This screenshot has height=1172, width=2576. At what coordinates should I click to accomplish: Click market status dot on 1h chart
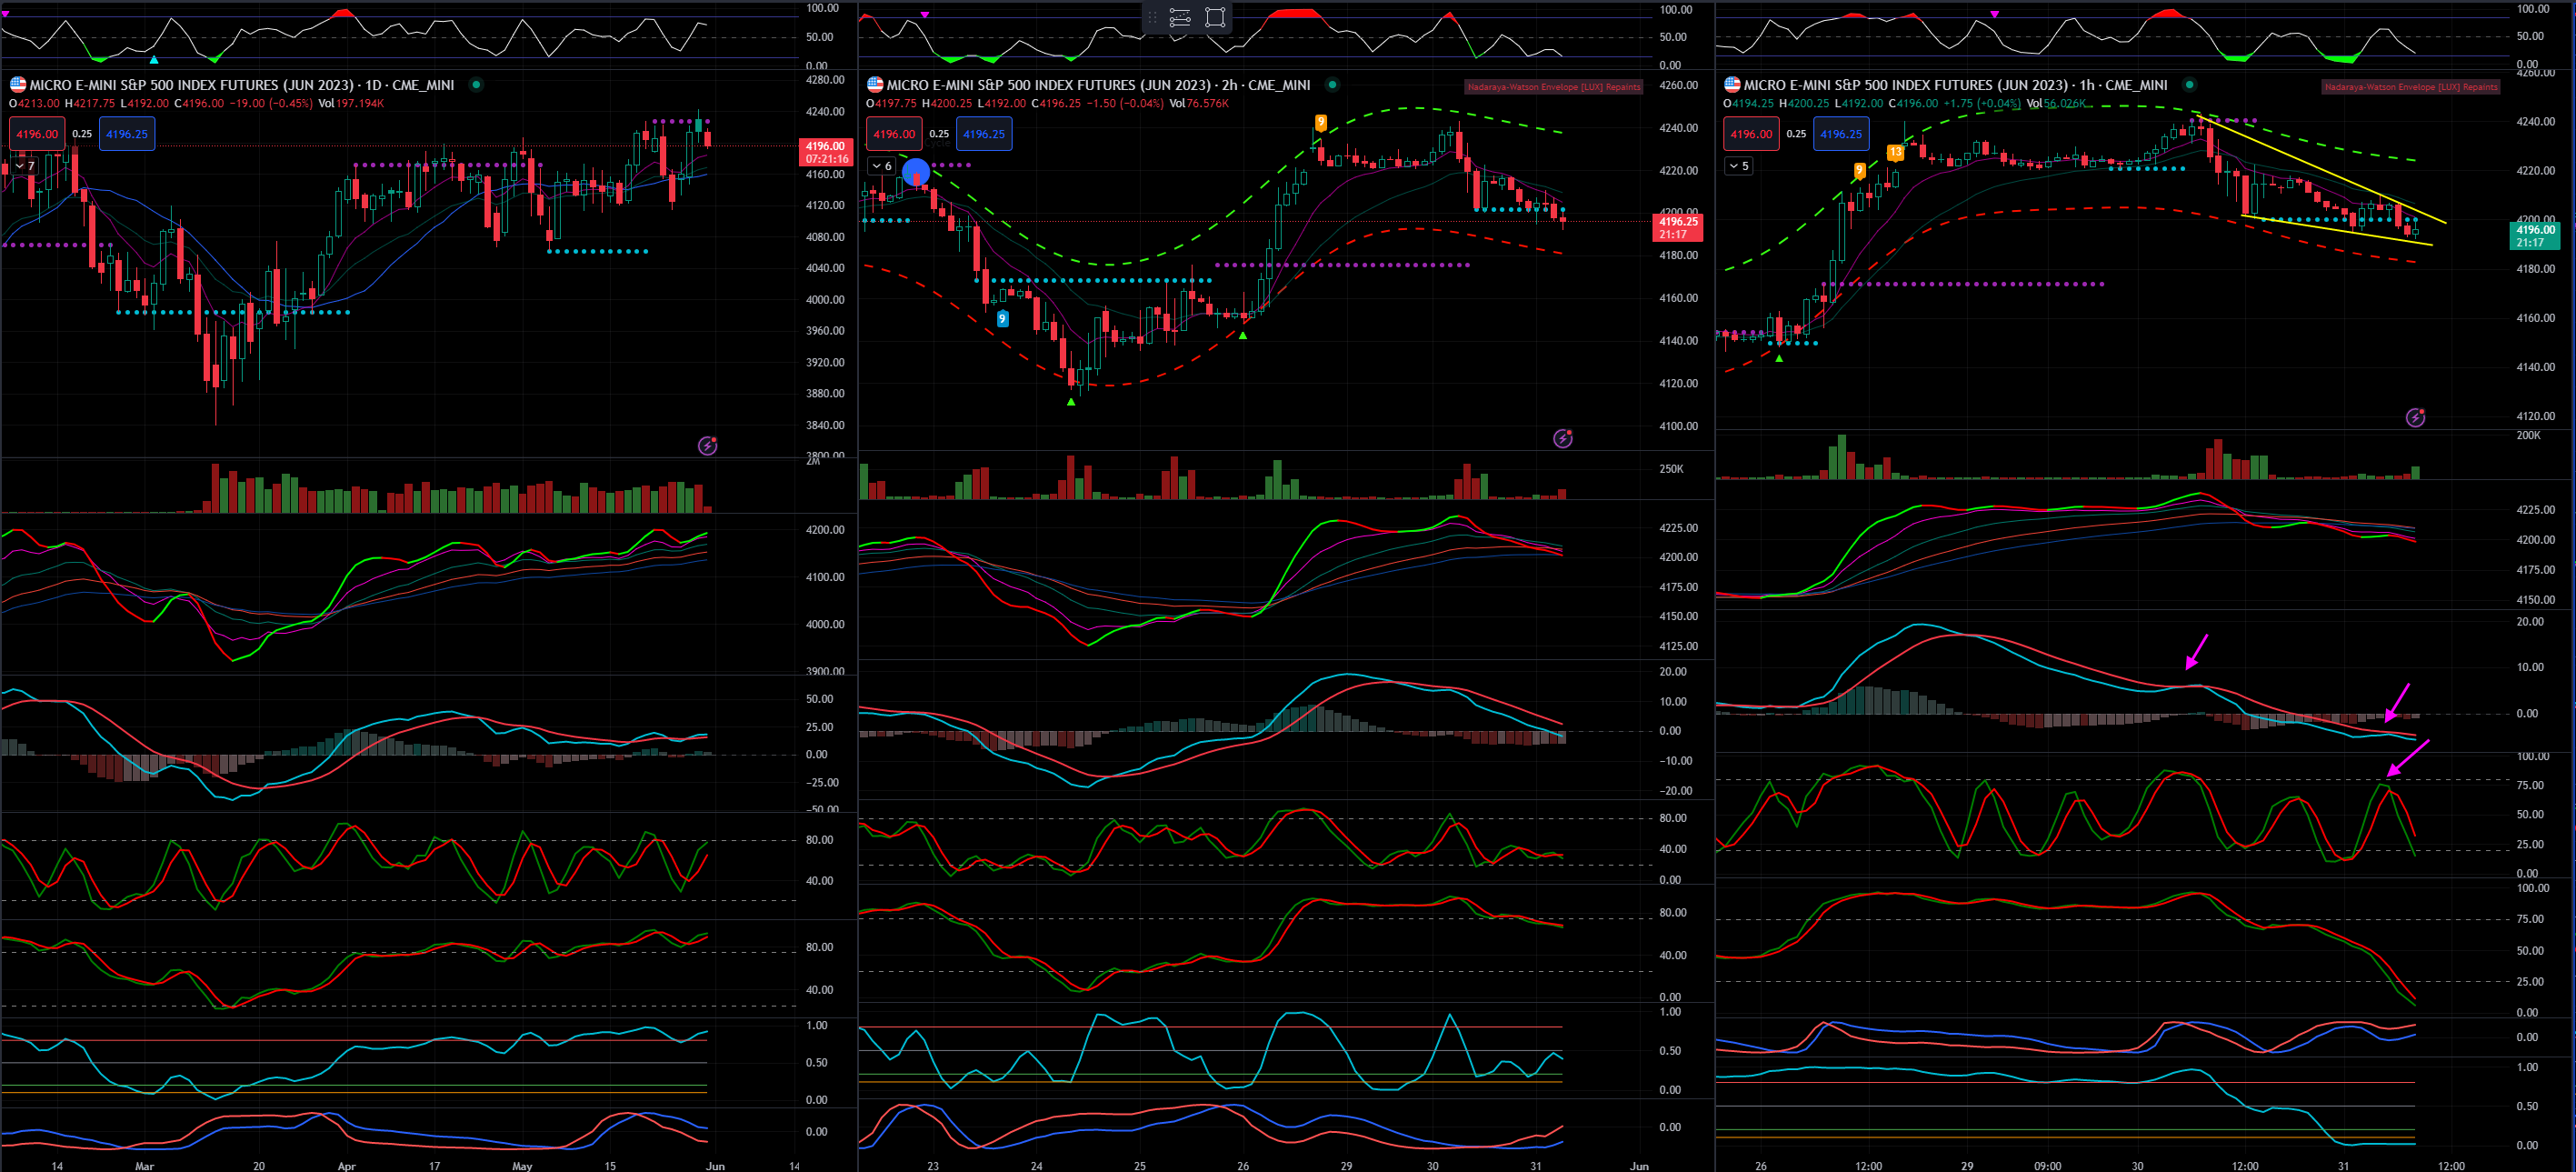pyautogui.click(x=2189, y=85)
